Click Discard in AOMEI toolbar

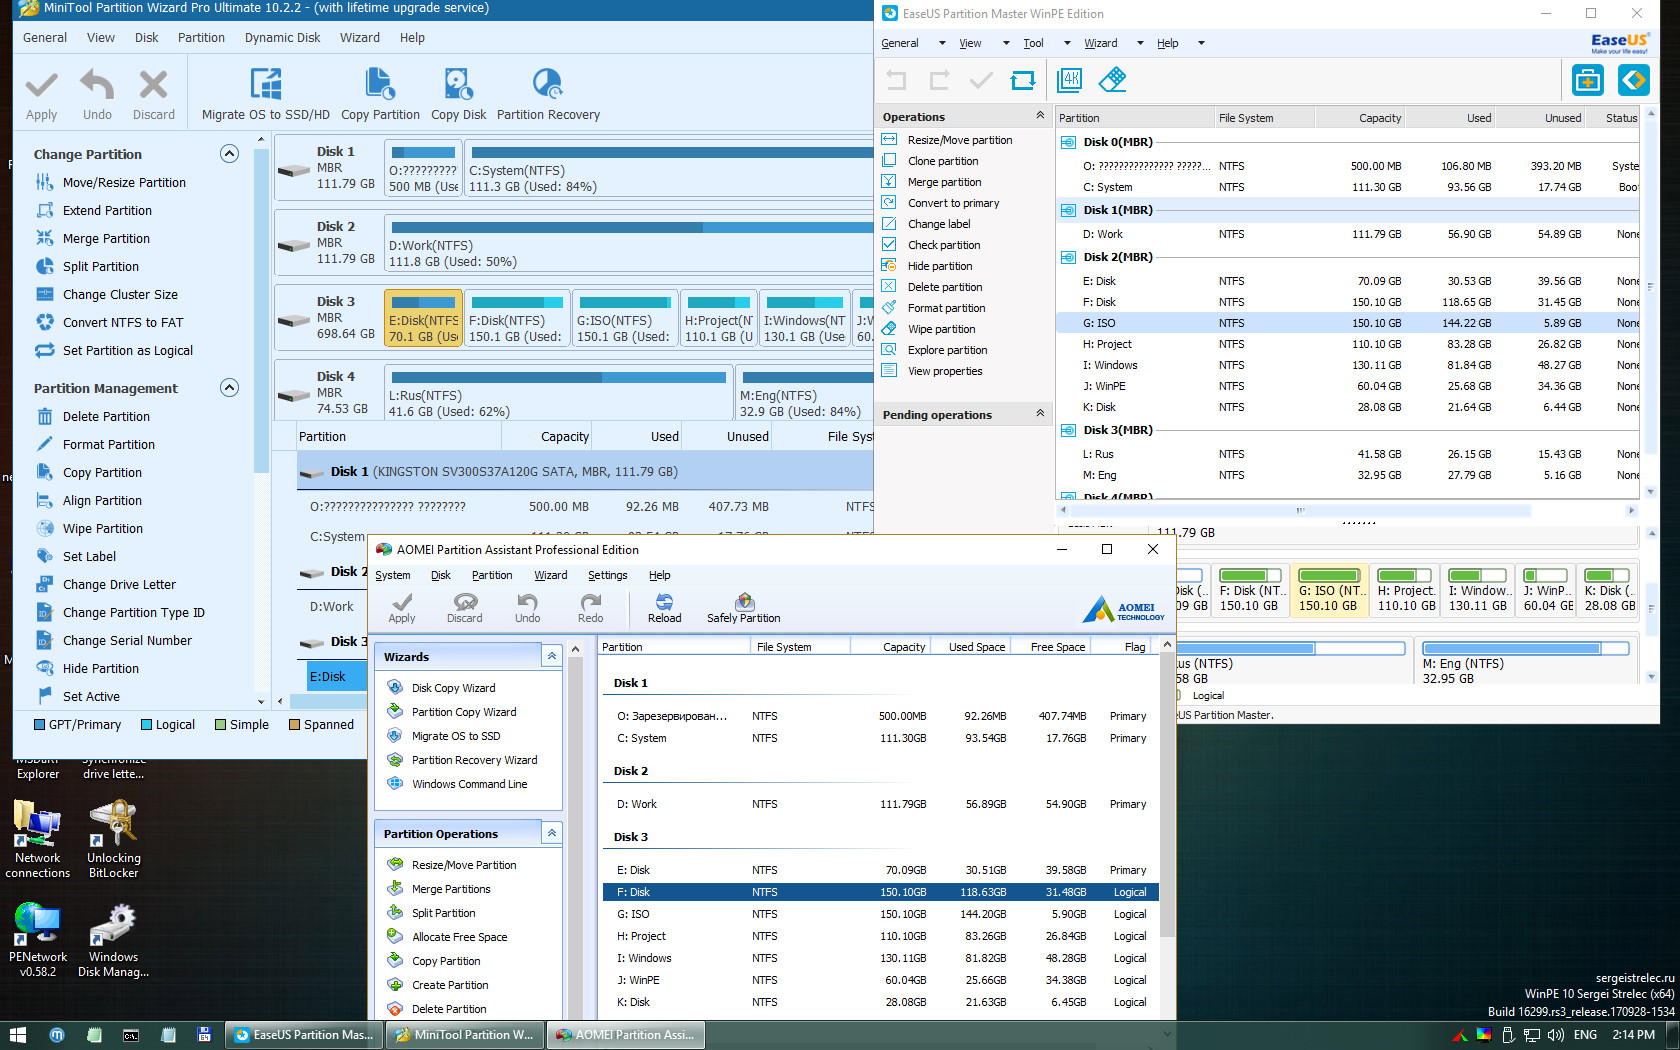[464, 608]
